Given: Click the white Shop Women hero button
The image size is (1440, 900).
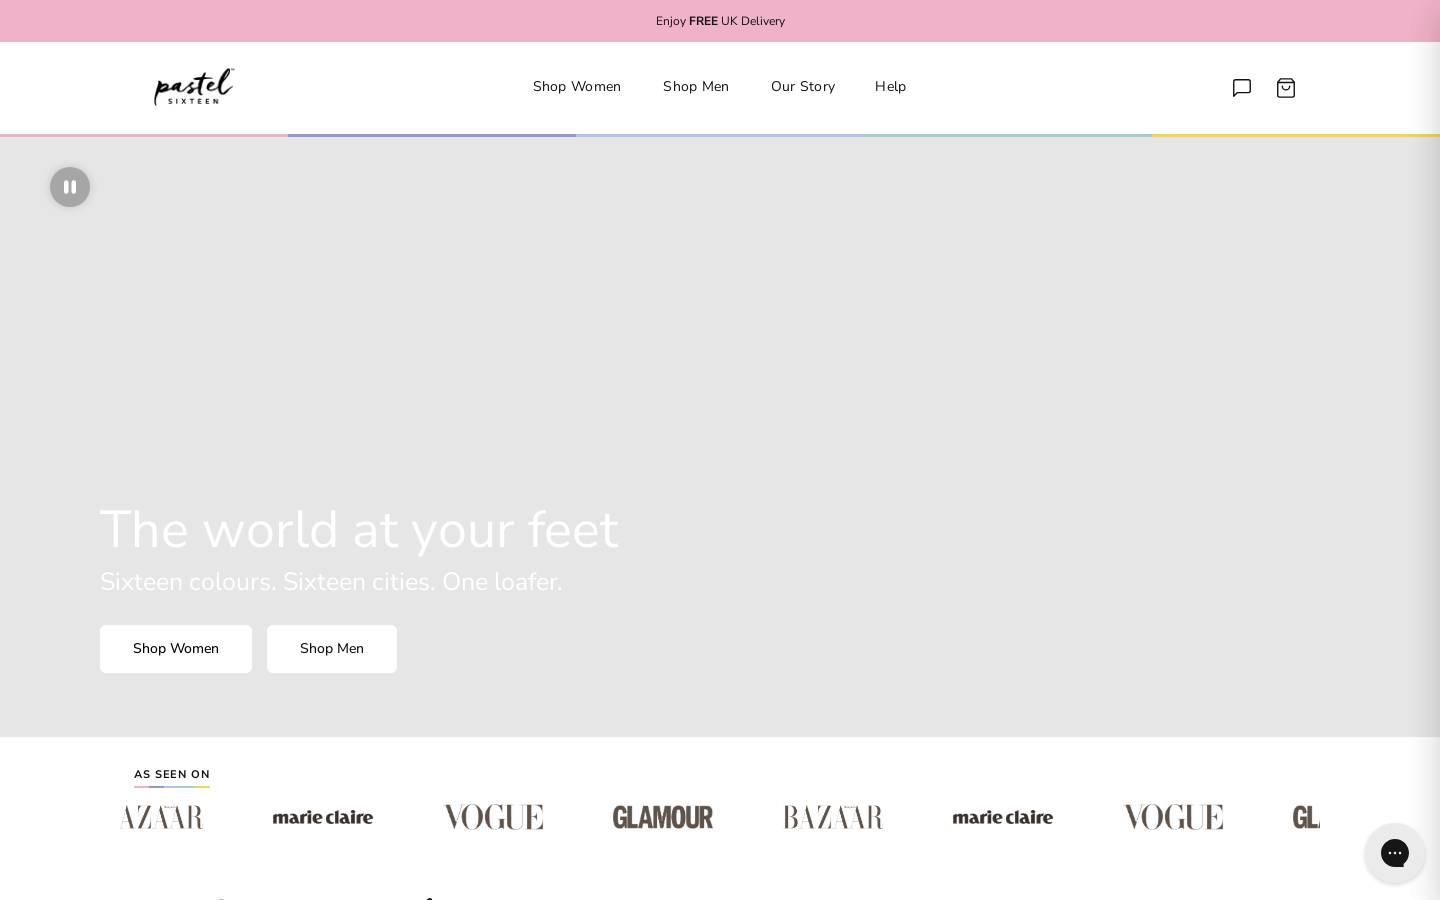Looking at the screenshot, I should [176, 649].
